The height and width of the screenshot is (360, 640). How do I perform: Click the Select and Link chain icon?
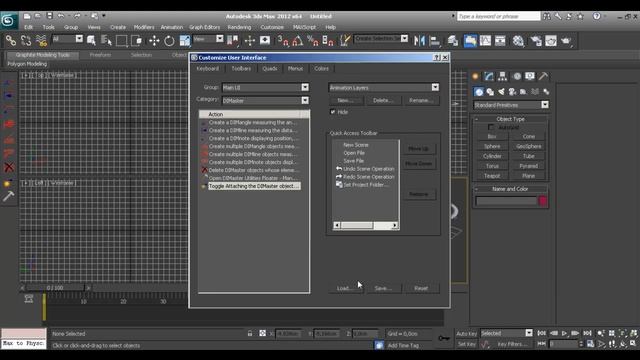click(x=11, y=40)
